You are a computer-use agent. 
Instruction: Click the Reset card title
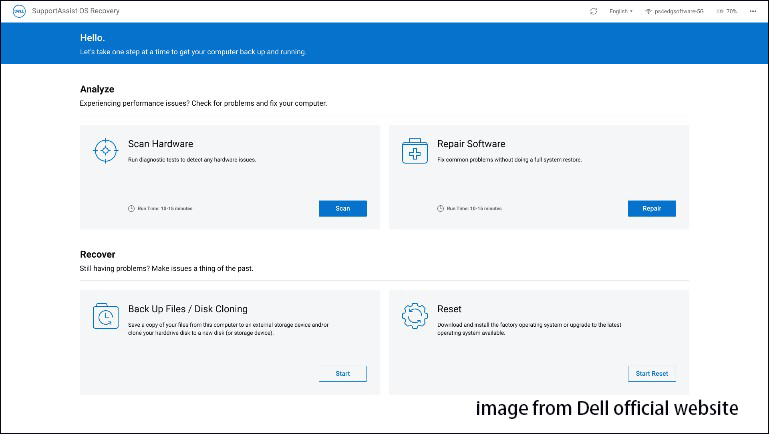[x=449, y=309]
